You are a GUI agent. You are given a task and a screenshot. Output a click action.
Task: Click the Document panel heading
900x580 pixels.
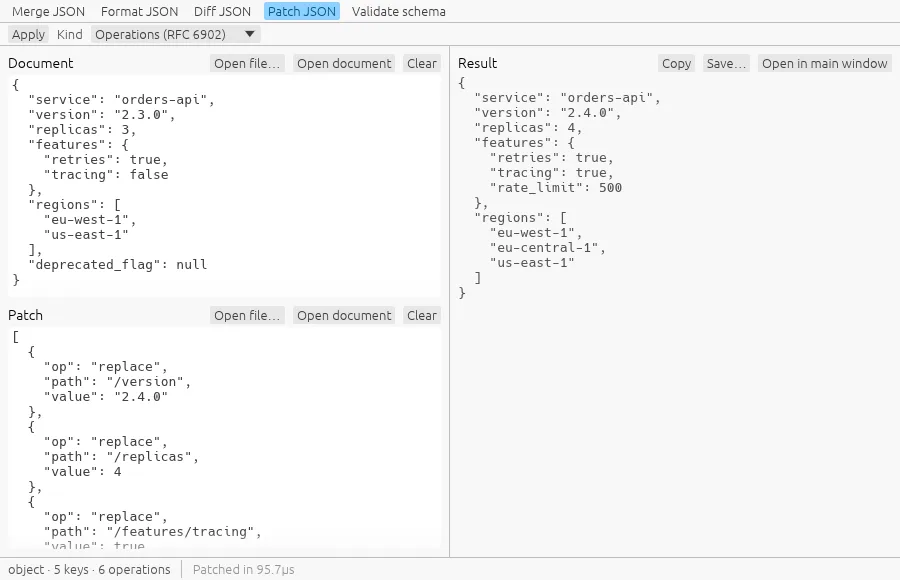pyautogui.click(x=41, y=63)
